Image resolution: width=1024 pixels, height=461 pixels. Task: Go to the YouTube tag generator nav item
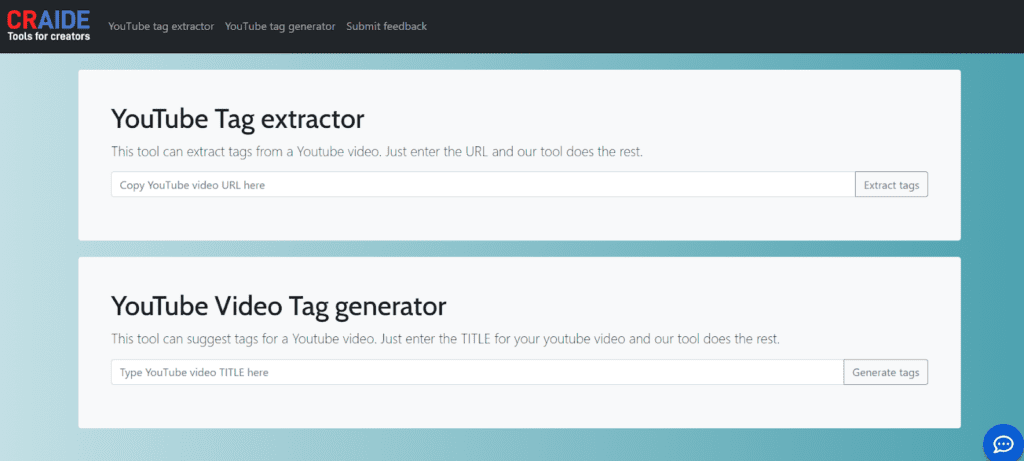pyautogui.click(x=280, y=26)
